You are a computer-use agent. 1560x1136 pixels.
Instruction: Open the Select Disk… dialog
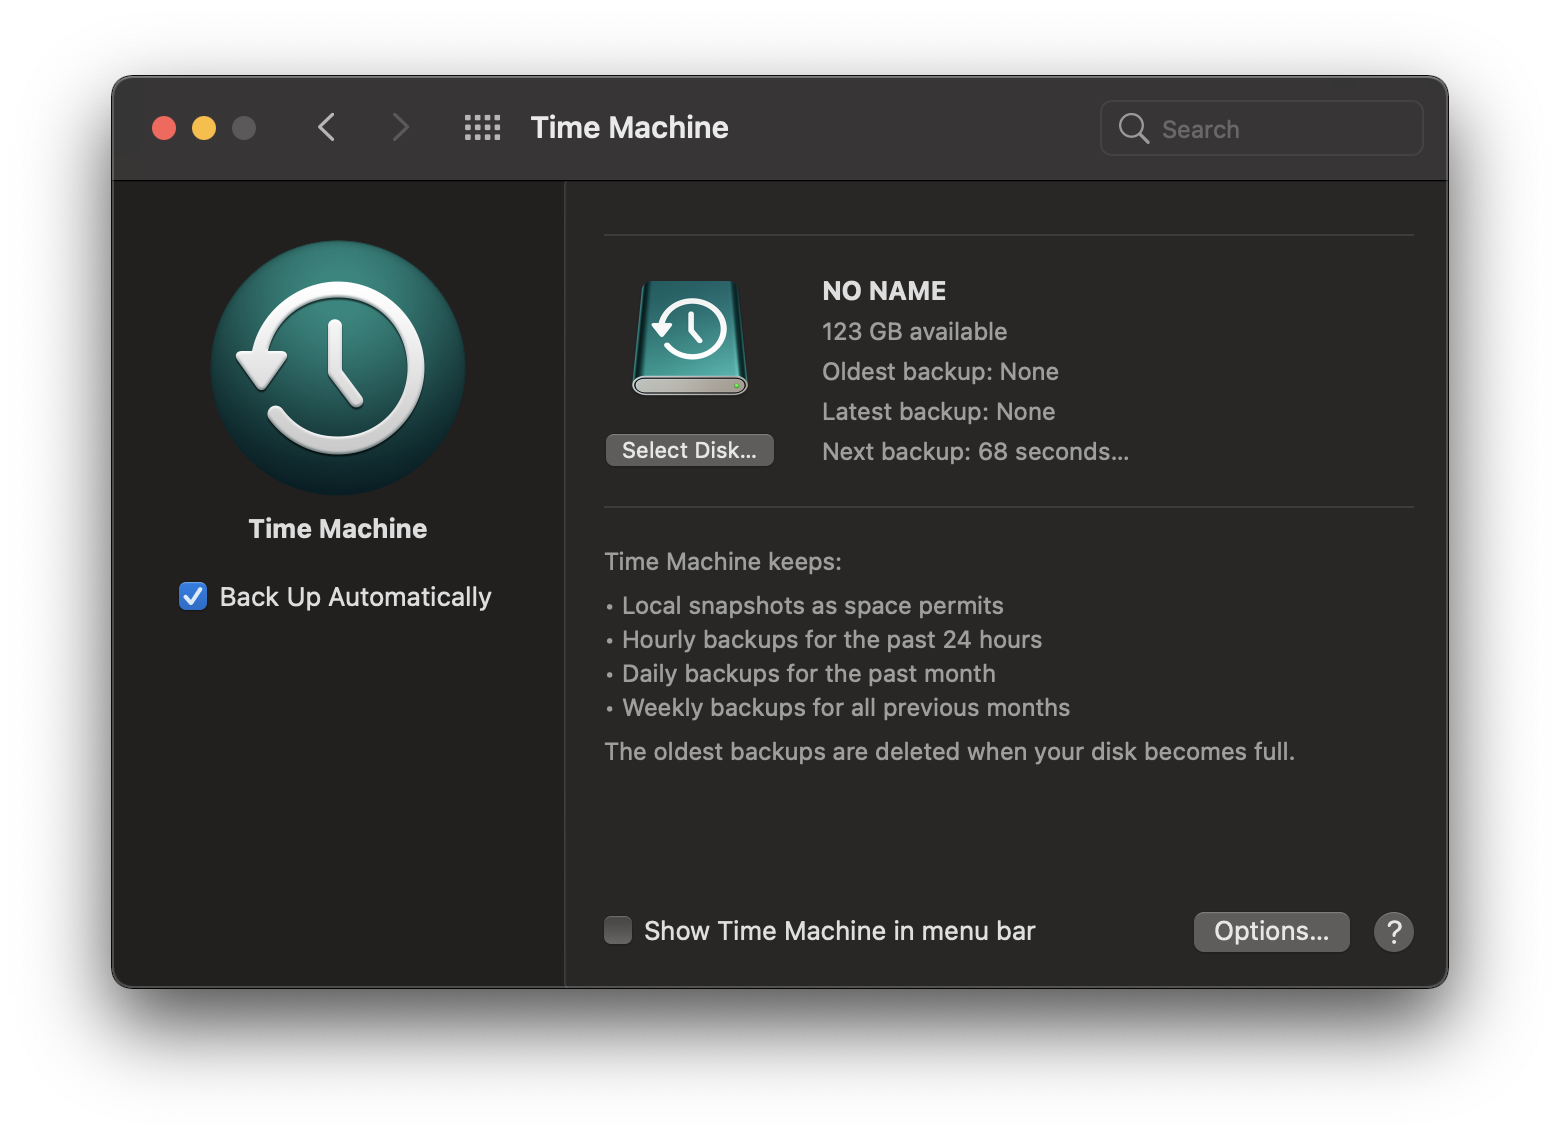(690, 450)
